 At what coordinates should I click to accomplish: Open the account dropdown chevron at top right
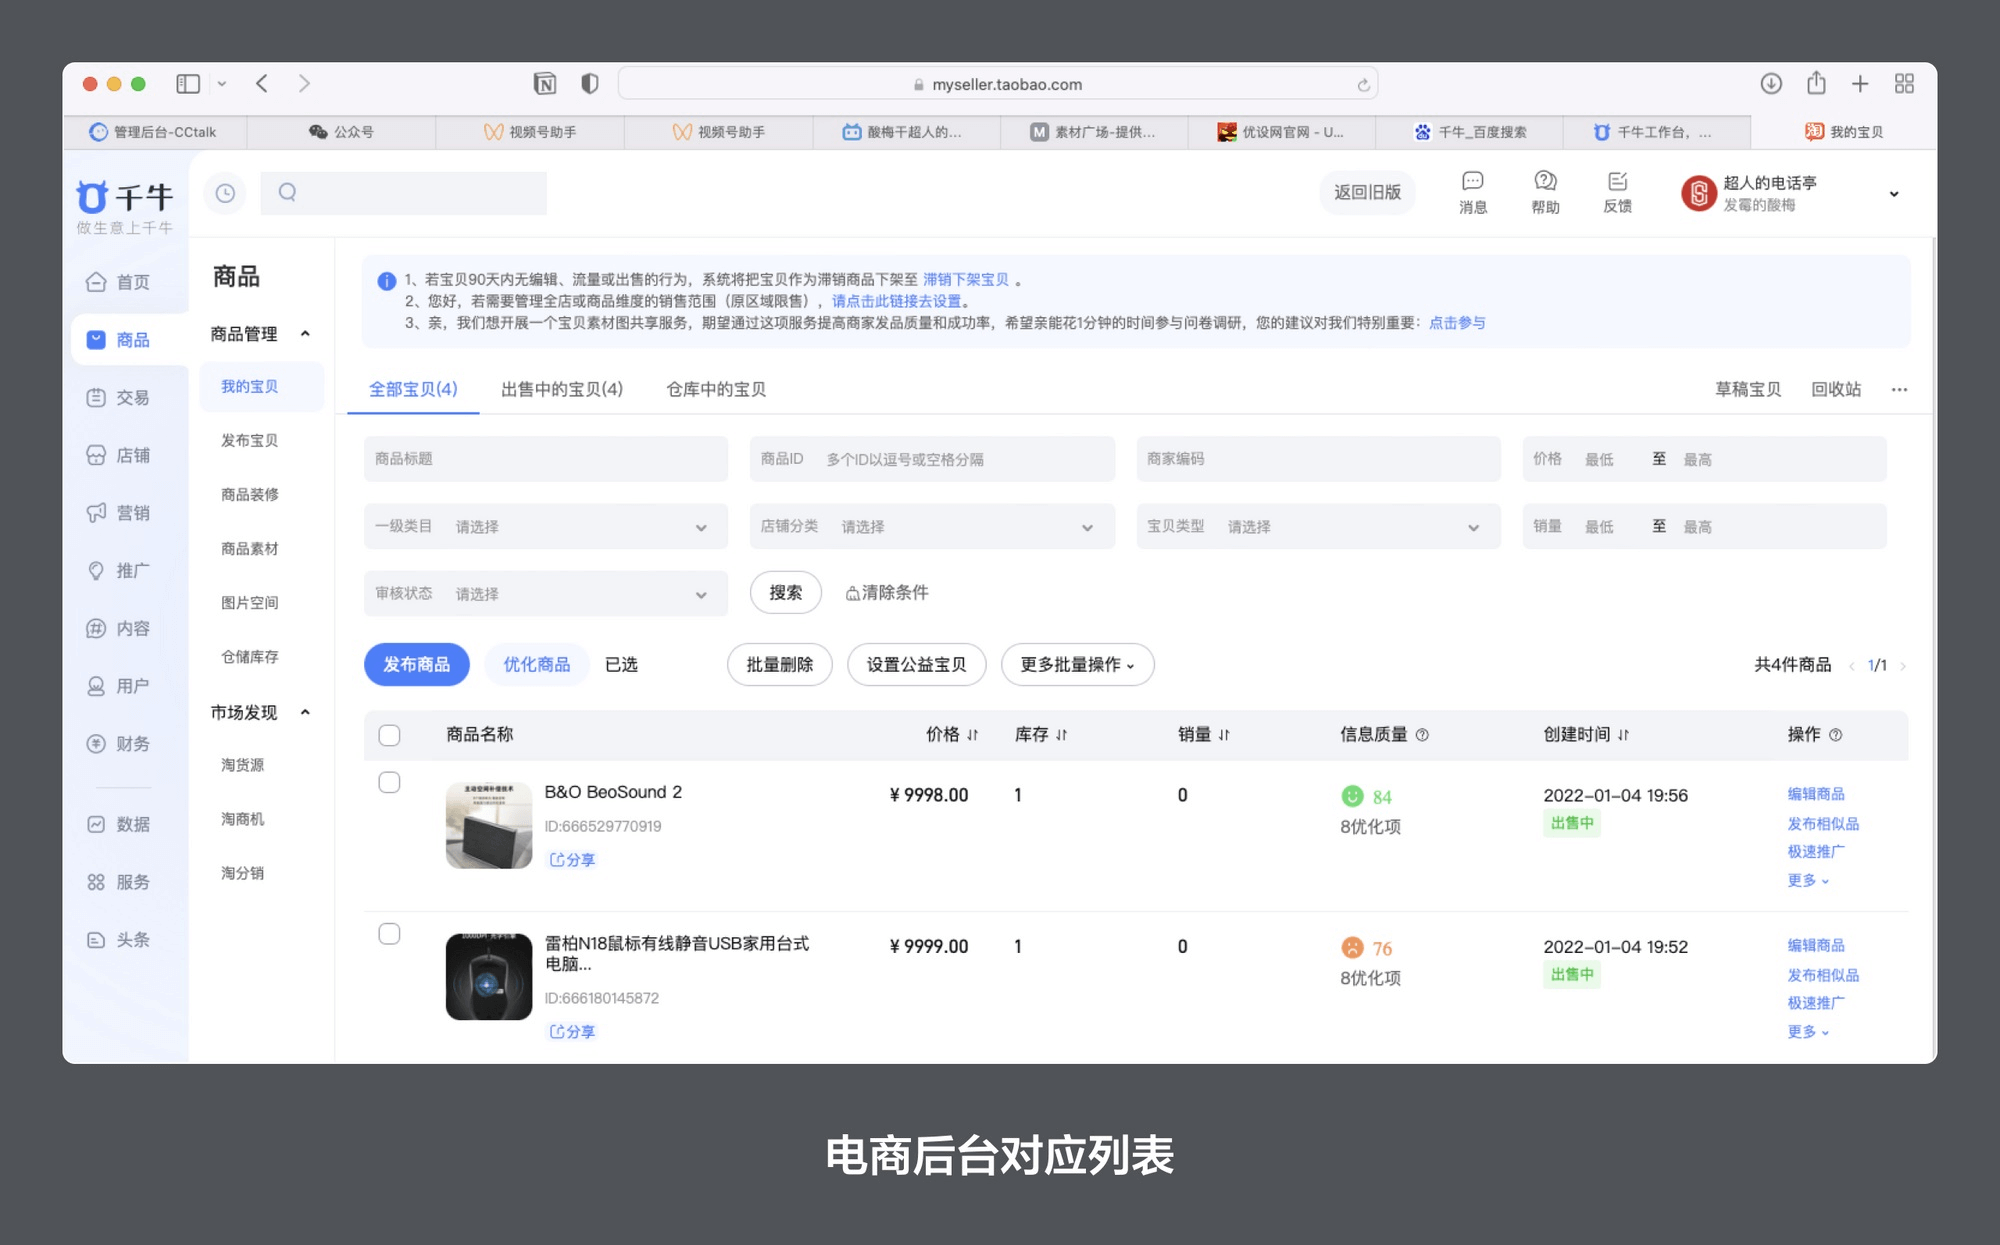pos(1893,194)
